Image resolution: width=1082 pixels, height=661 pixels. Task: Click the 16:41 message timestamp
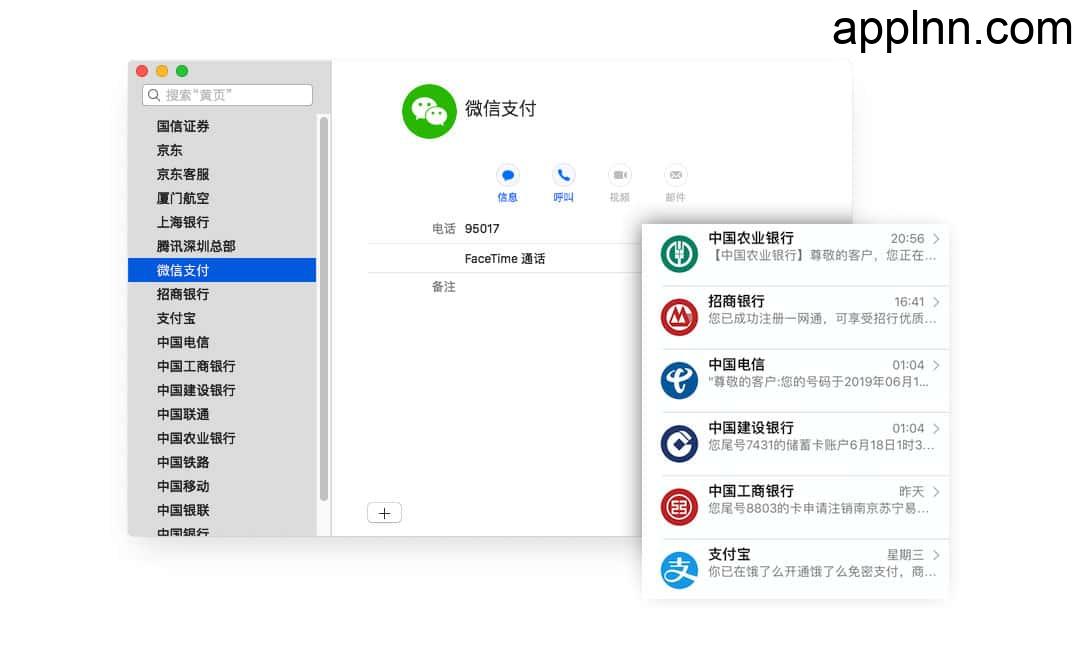pyautogui.click(x=909, y=302)
